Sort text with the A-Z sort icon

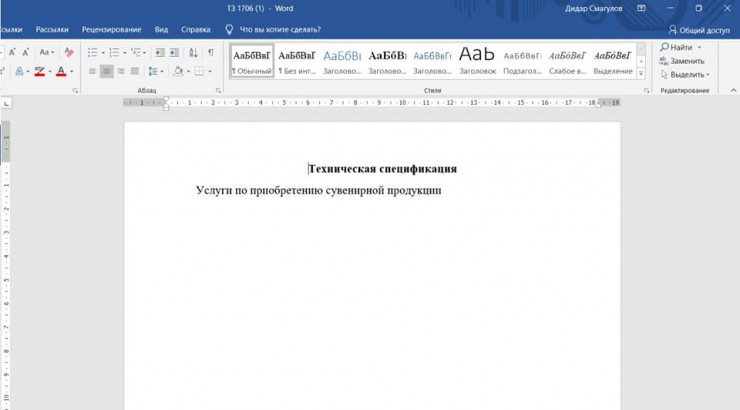(x=194, y=52)
